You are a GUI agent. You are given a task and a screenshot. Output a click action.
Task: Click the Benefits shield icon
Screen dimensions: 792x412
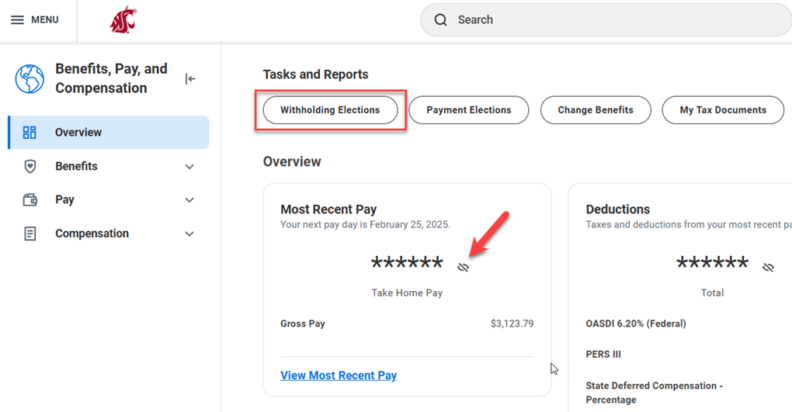tap(29, 166)
